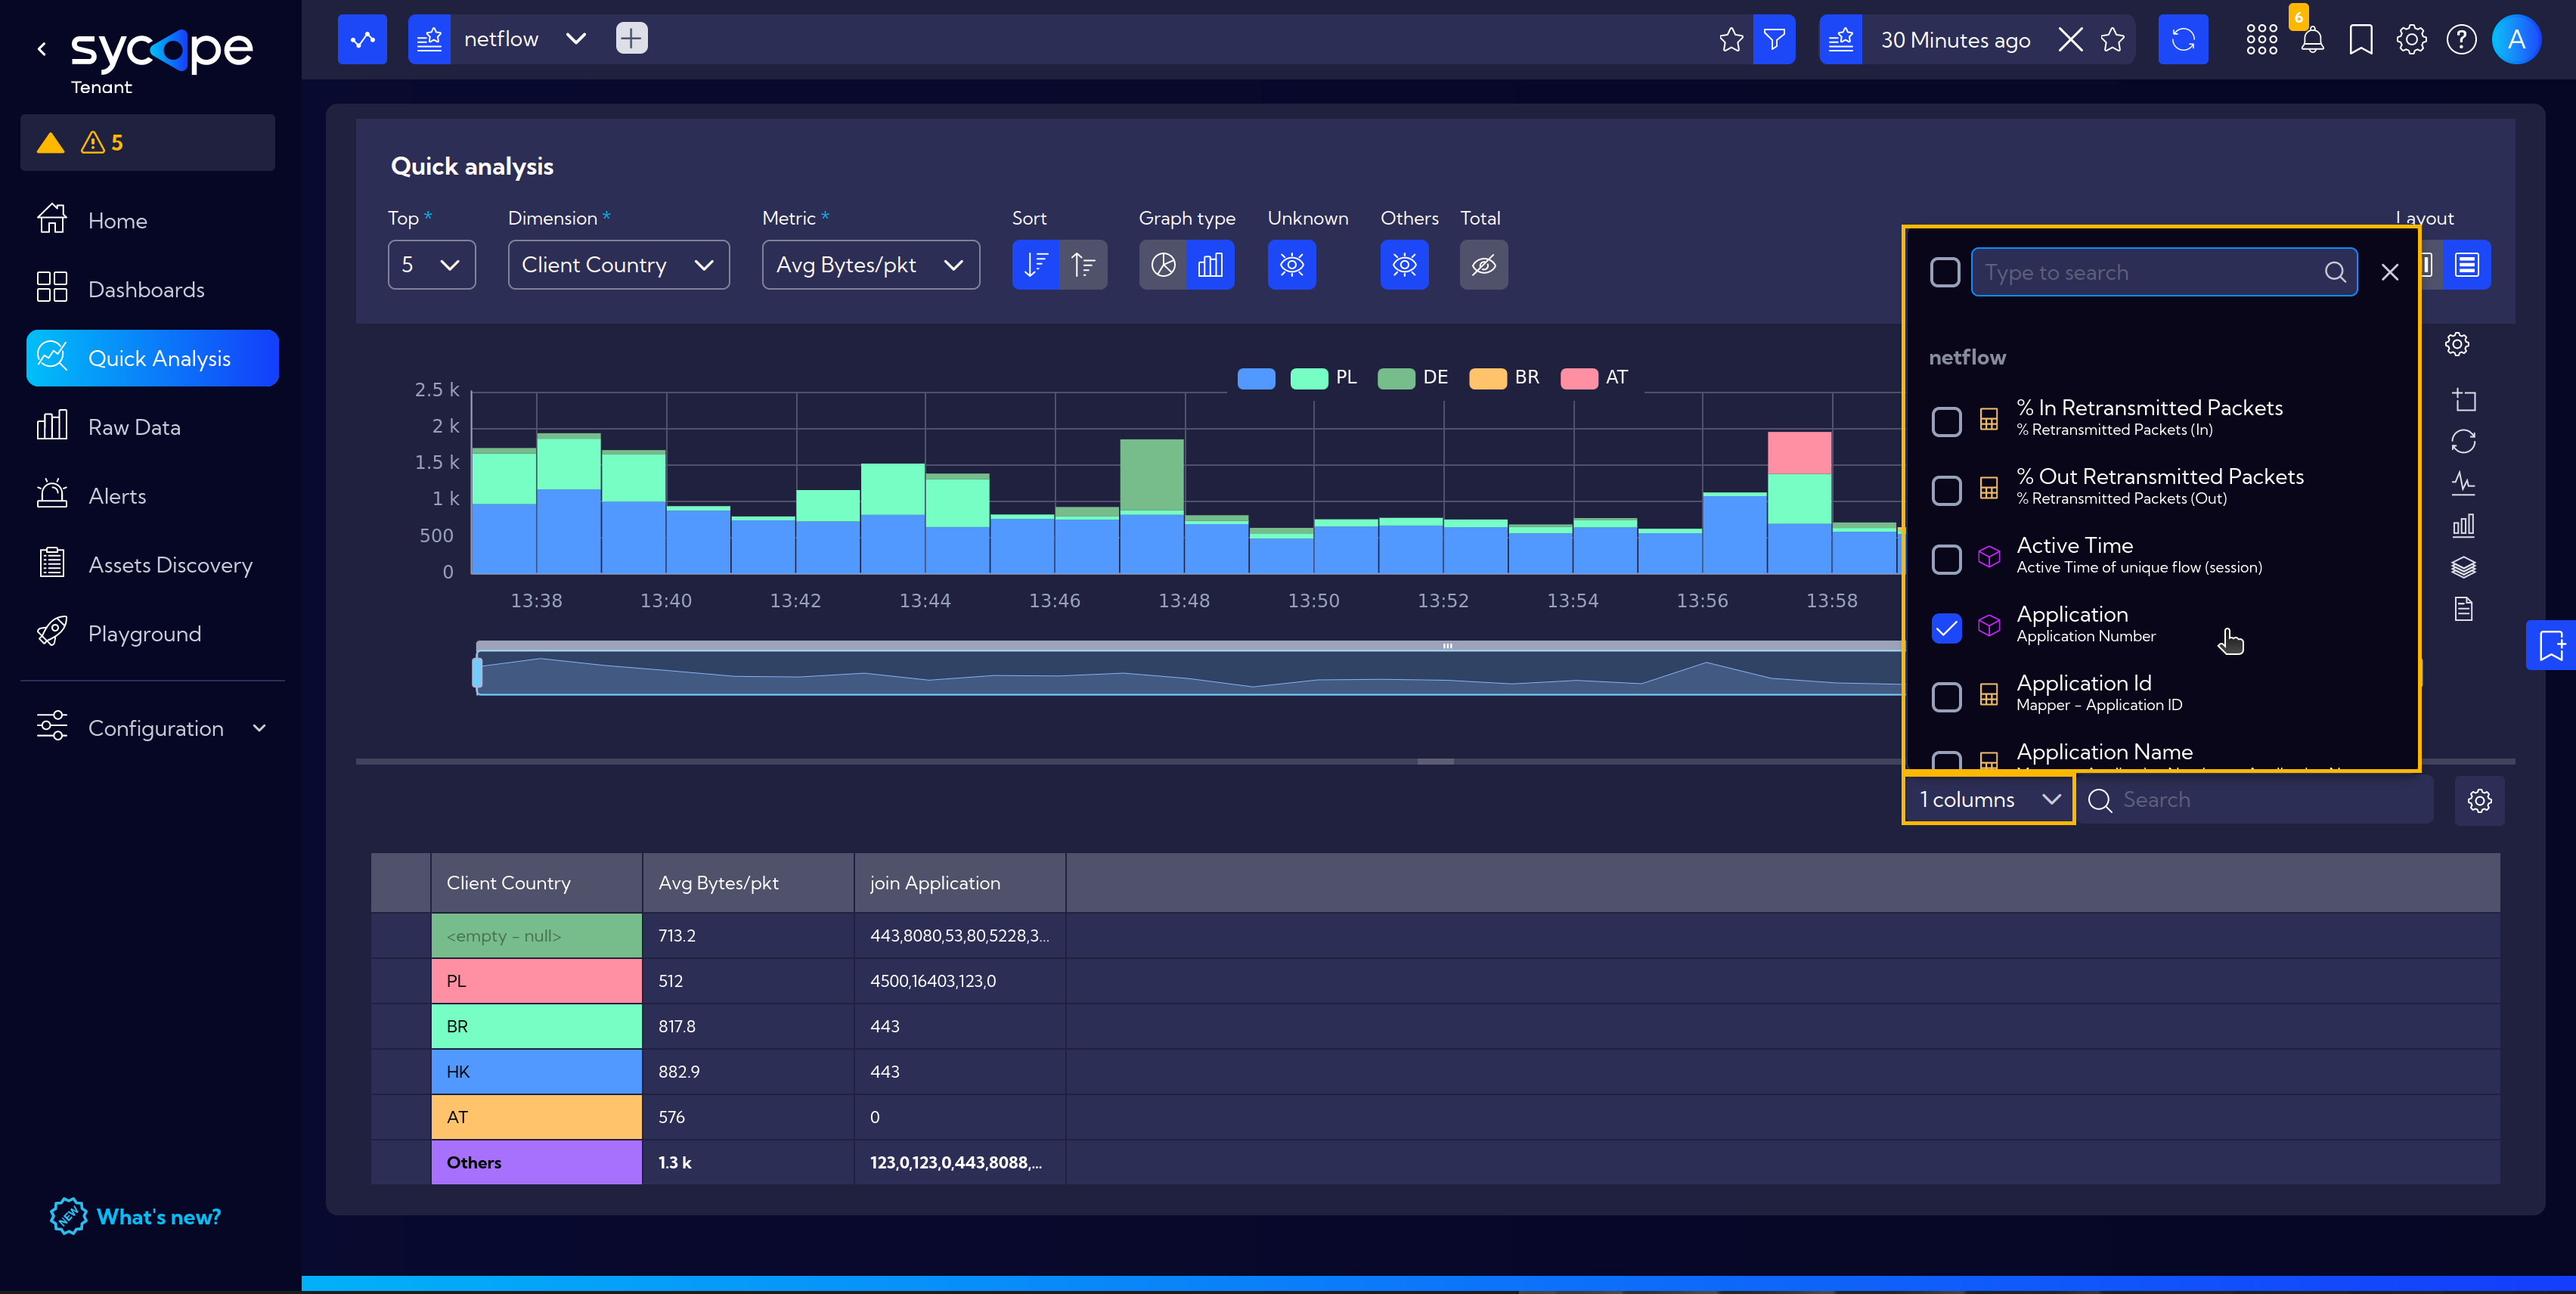Viewport: 2576px width, 1294px height.
Task: Click the Type to search field
Action: 2163,272
